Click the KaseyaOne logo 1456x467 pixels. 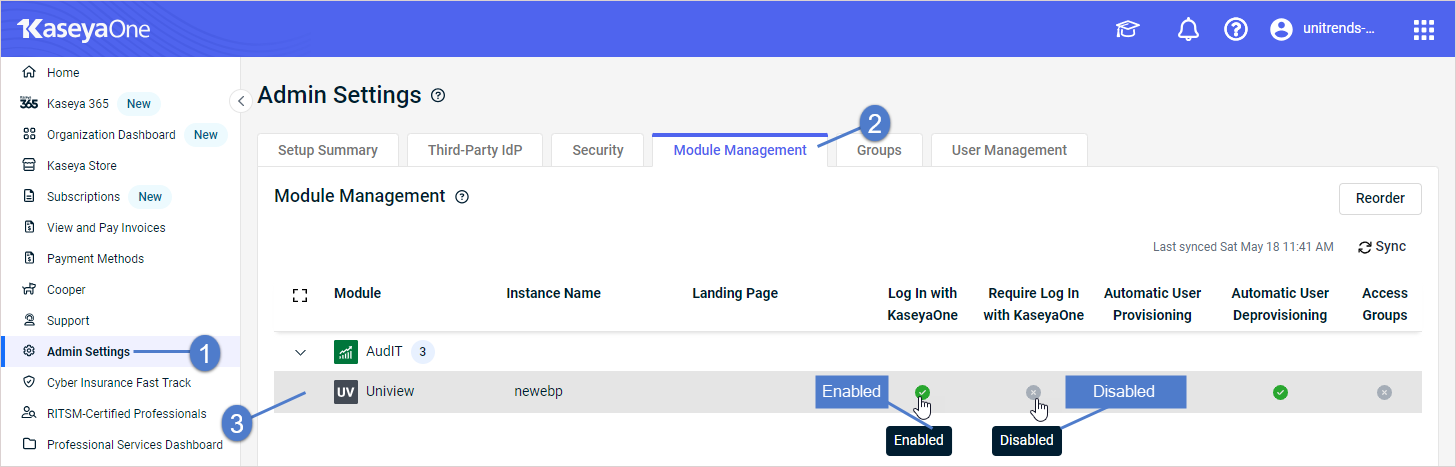[84, 29]
